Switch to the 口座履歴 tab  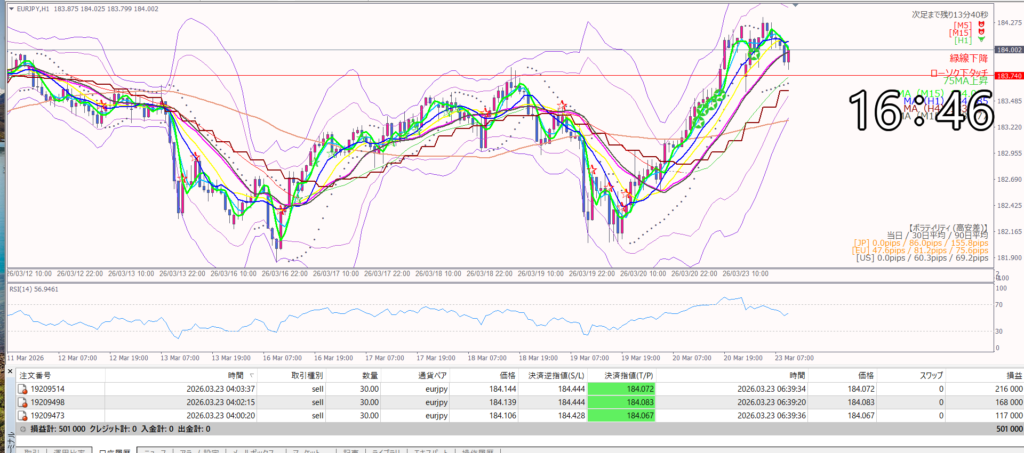click(118, 450)
